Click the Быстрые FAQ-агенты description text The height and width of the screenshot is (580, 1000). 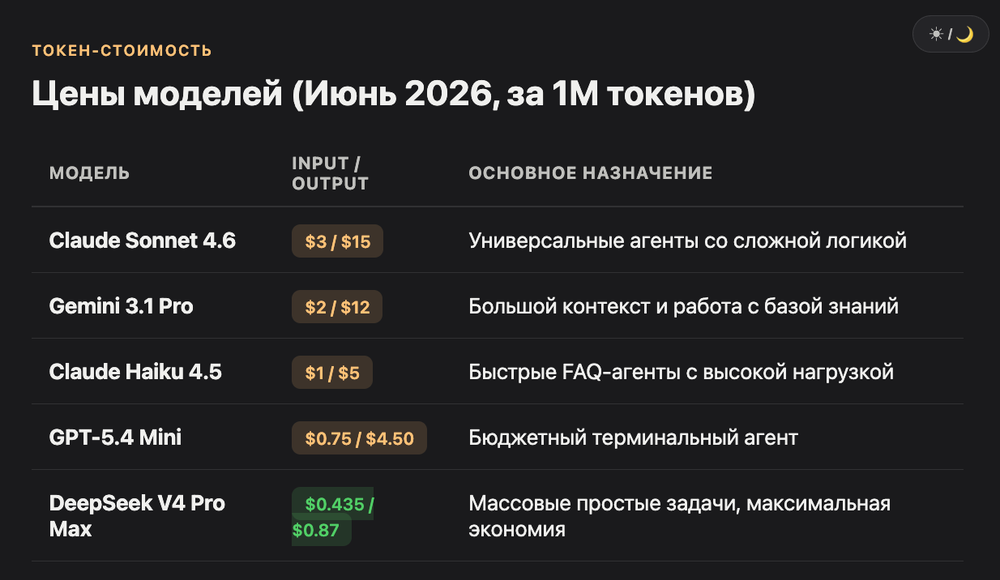pos(681,373)
